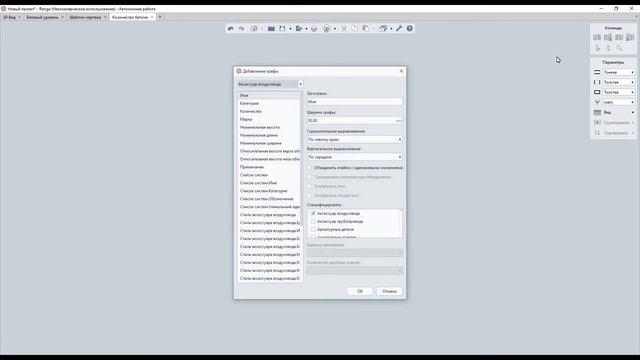Click the Print icon in the top toolbar
The height and width of the screenshot is (360, 640).
(x=313, y=29)
